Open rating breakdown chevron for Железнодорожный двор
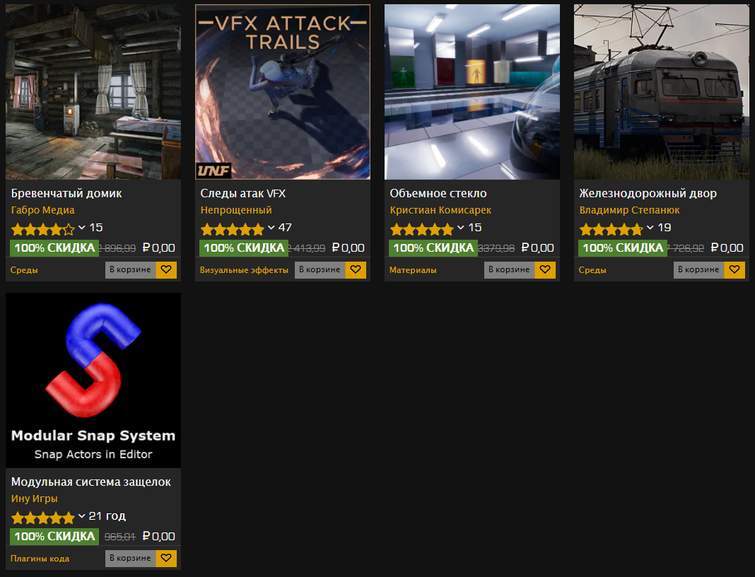 (x=650, y=228)
